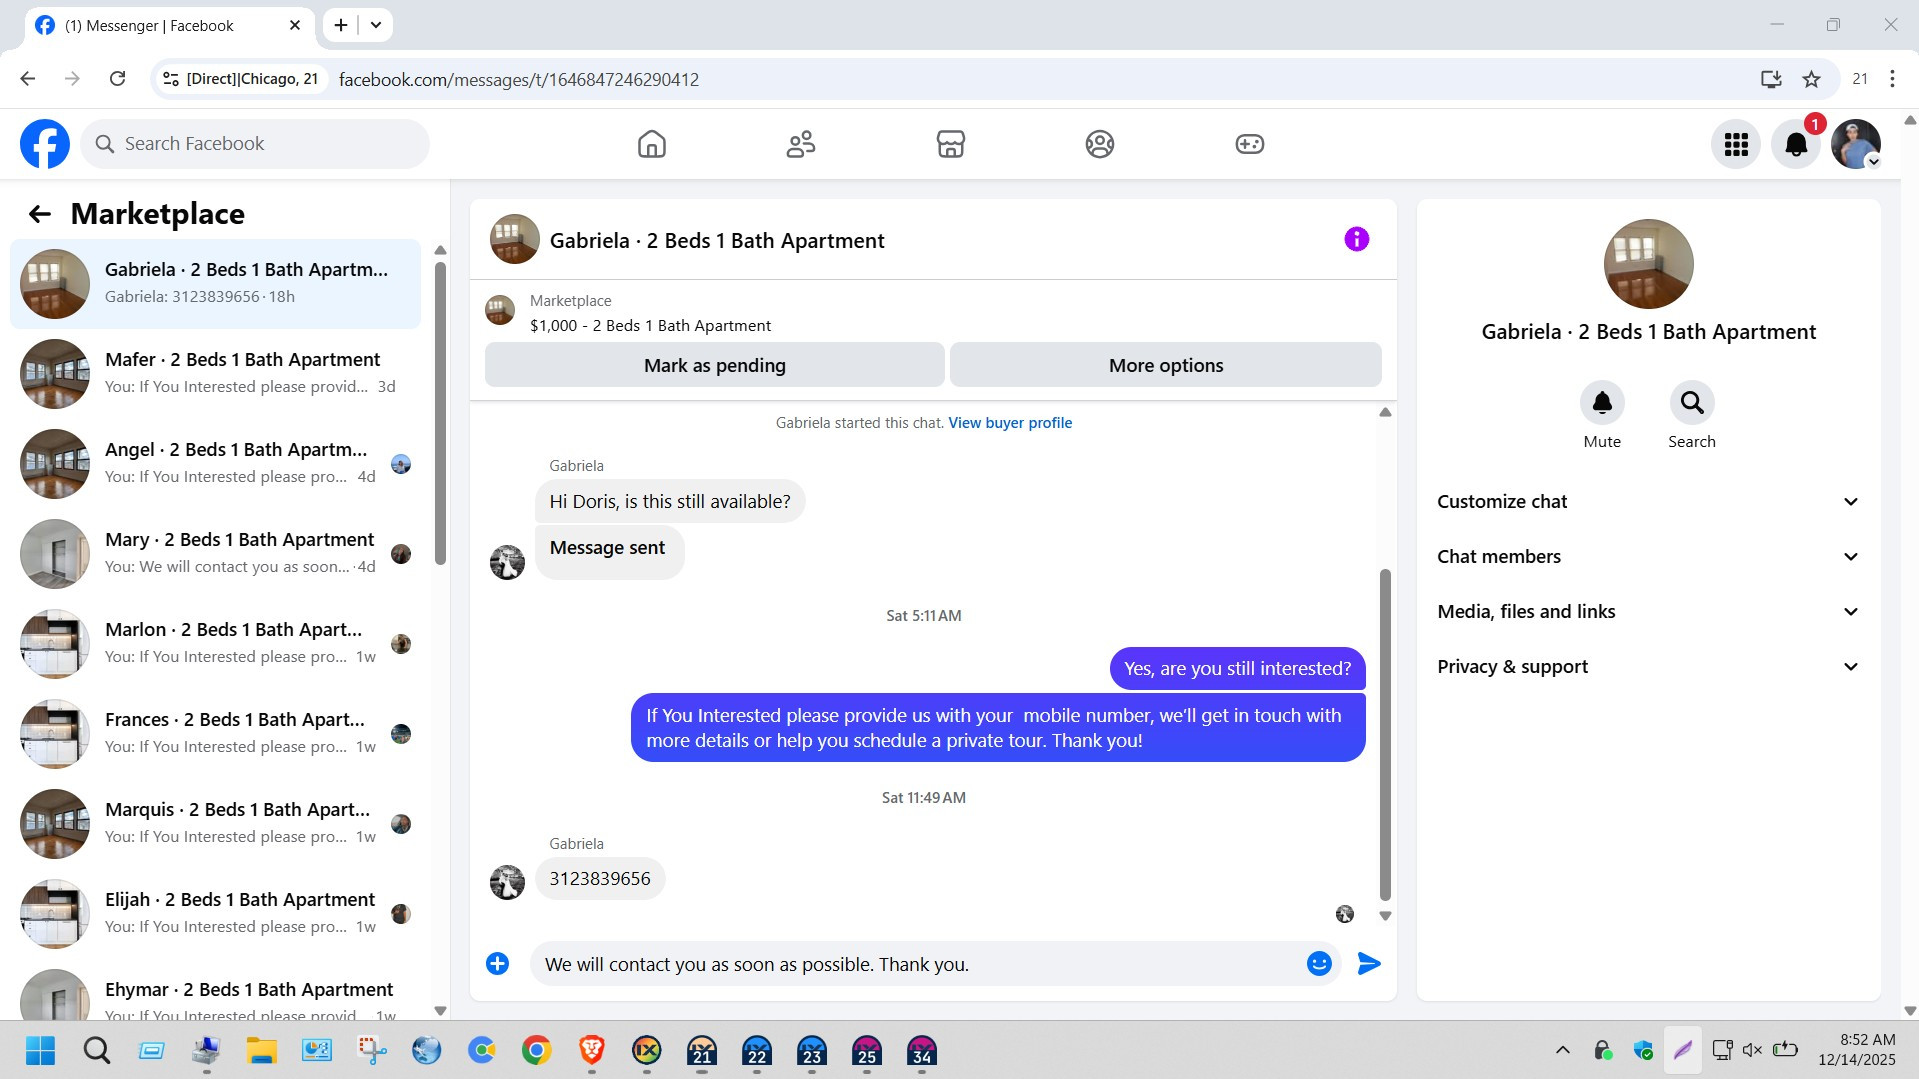Click Gabriela's large profile thumbnail in side panel
This screenshot has width=1919, height=1079.
tap(1648, 264)
